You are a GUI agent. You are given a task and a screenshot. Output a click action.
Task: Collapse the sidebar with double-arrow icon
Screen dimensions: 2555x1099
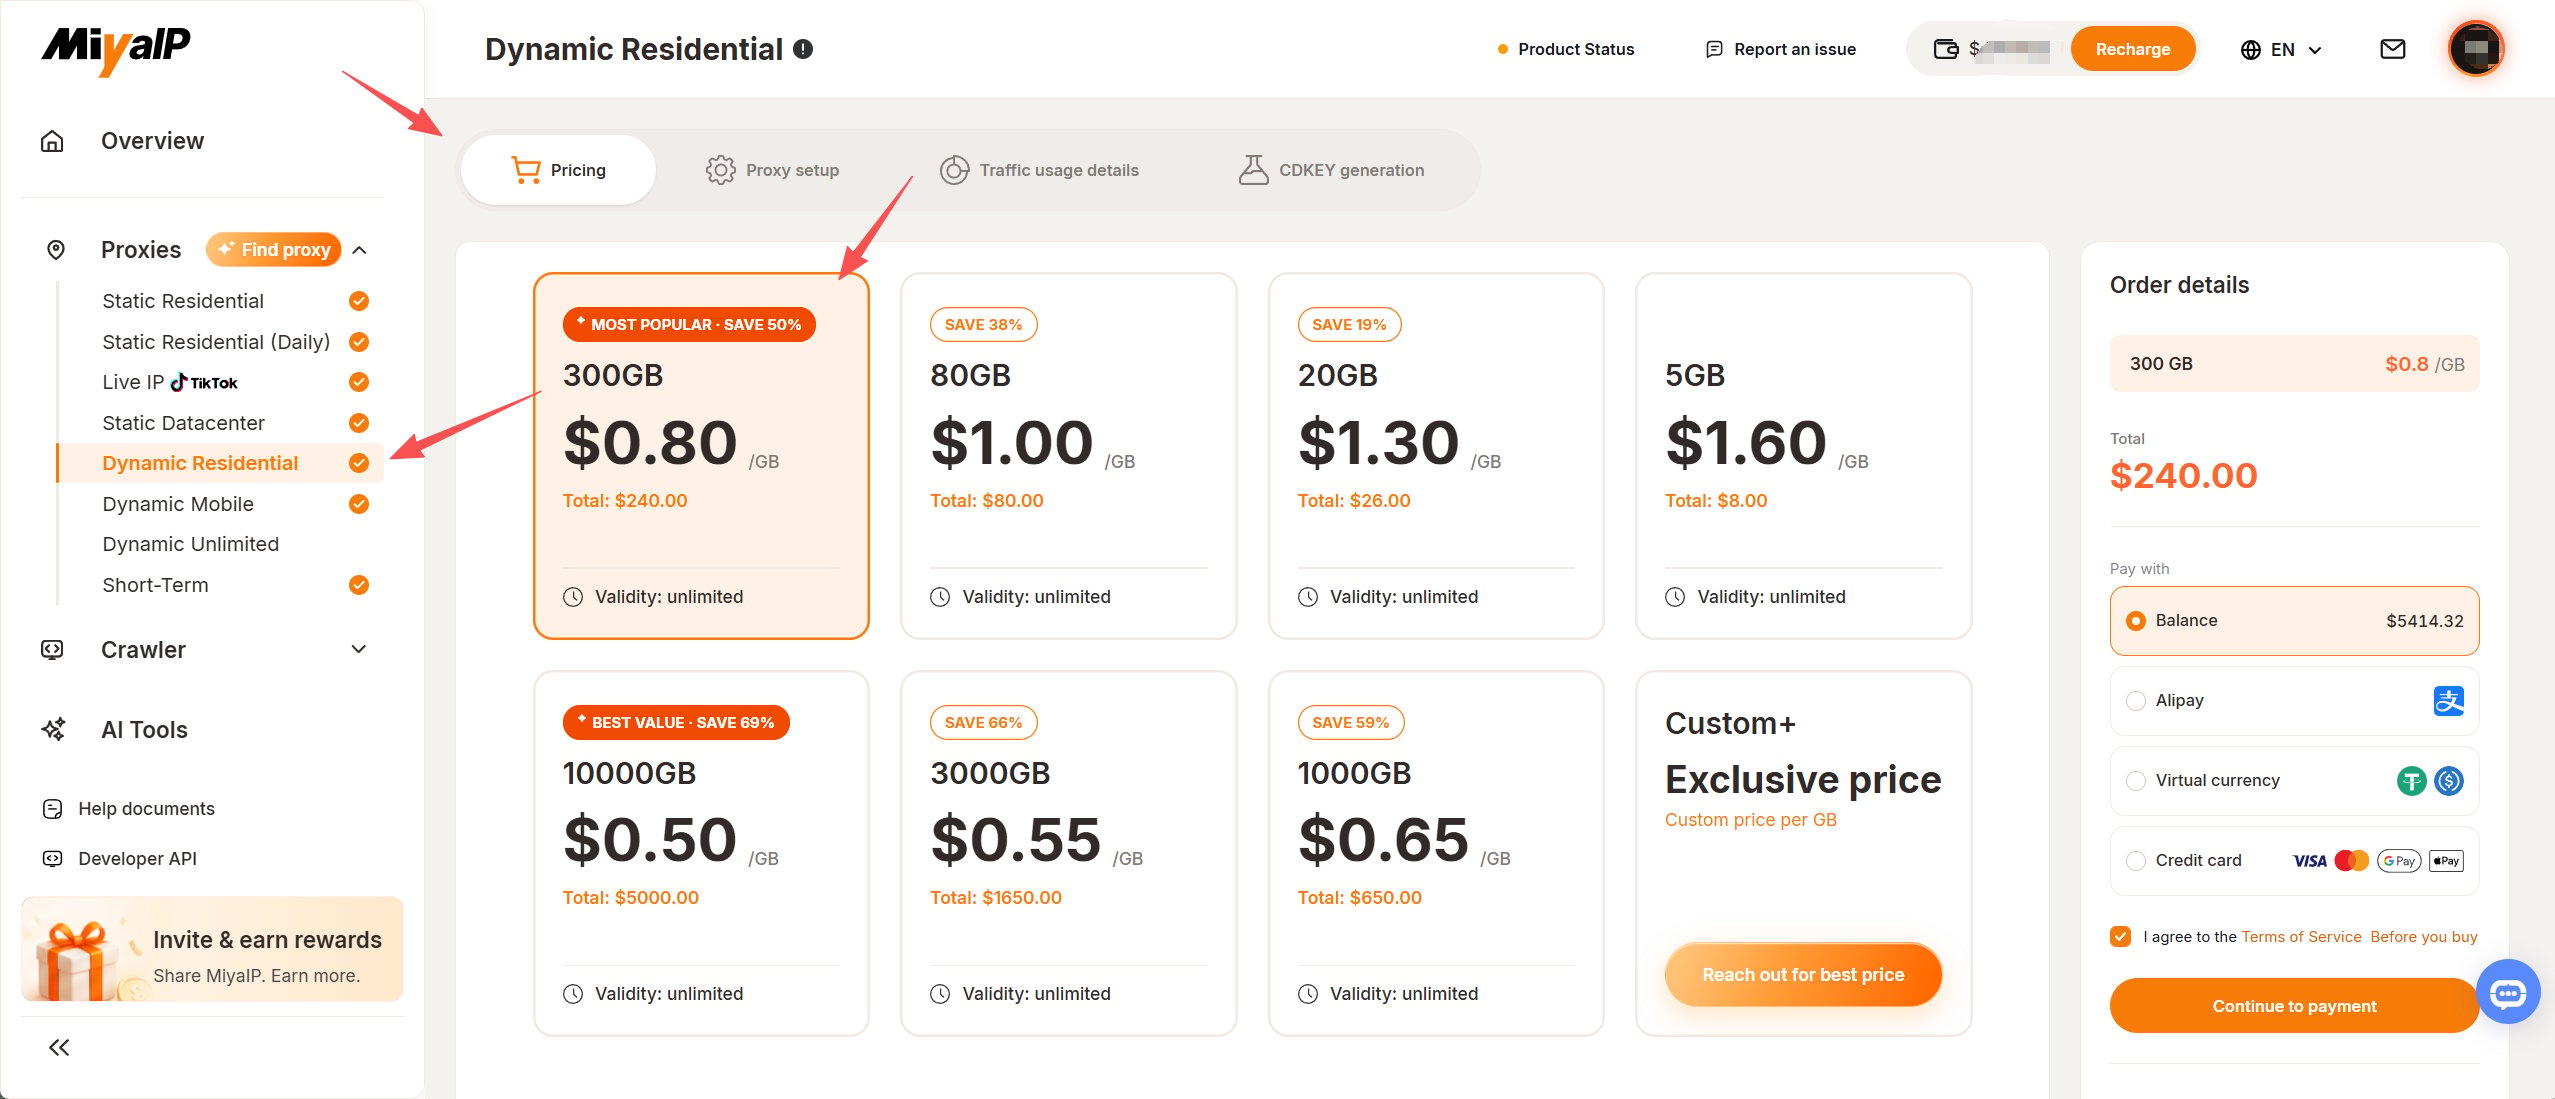coord(59,1047)
